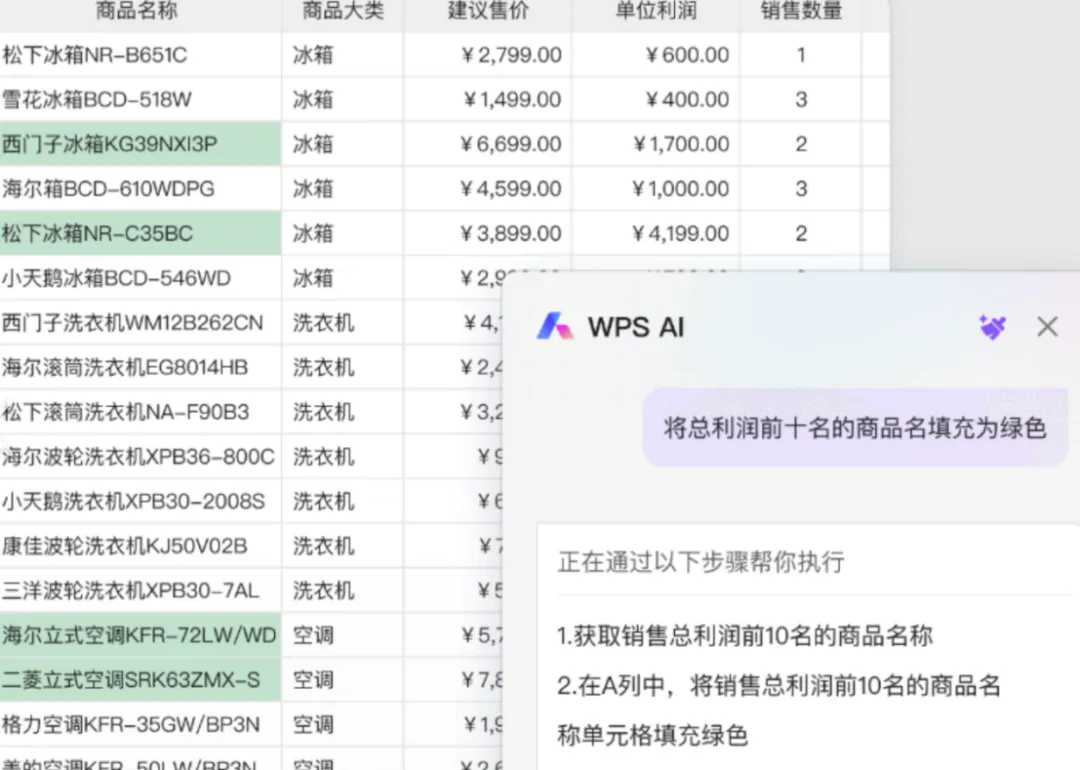This screenshot has height=770, width=1080.
Task: Select price cell ¥2,799.00
Action: coord(488,54)
